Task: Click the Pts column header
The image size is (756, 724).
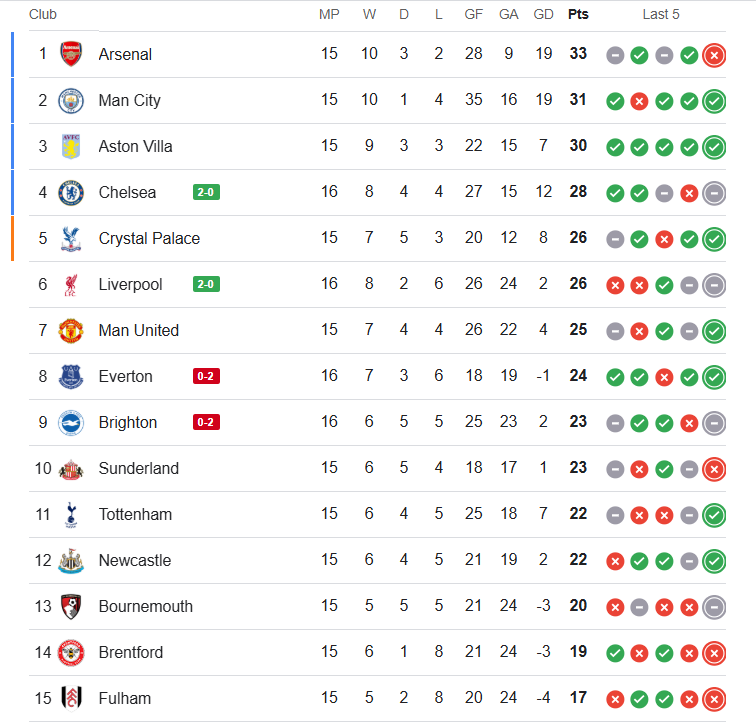Action: [578, 14]
